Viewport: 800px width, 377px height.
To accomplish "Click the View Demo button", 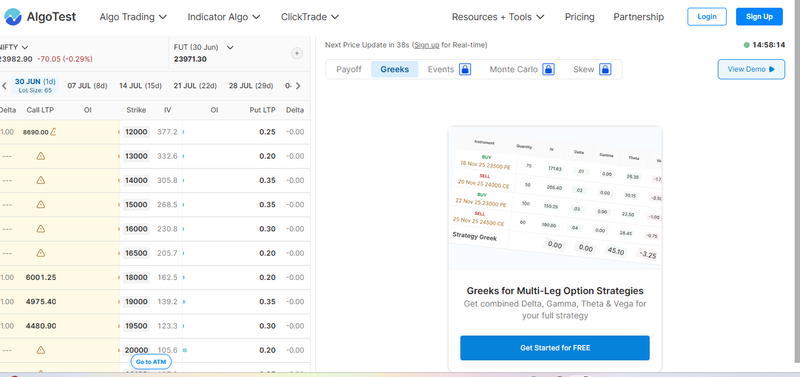I will point(751,69).
